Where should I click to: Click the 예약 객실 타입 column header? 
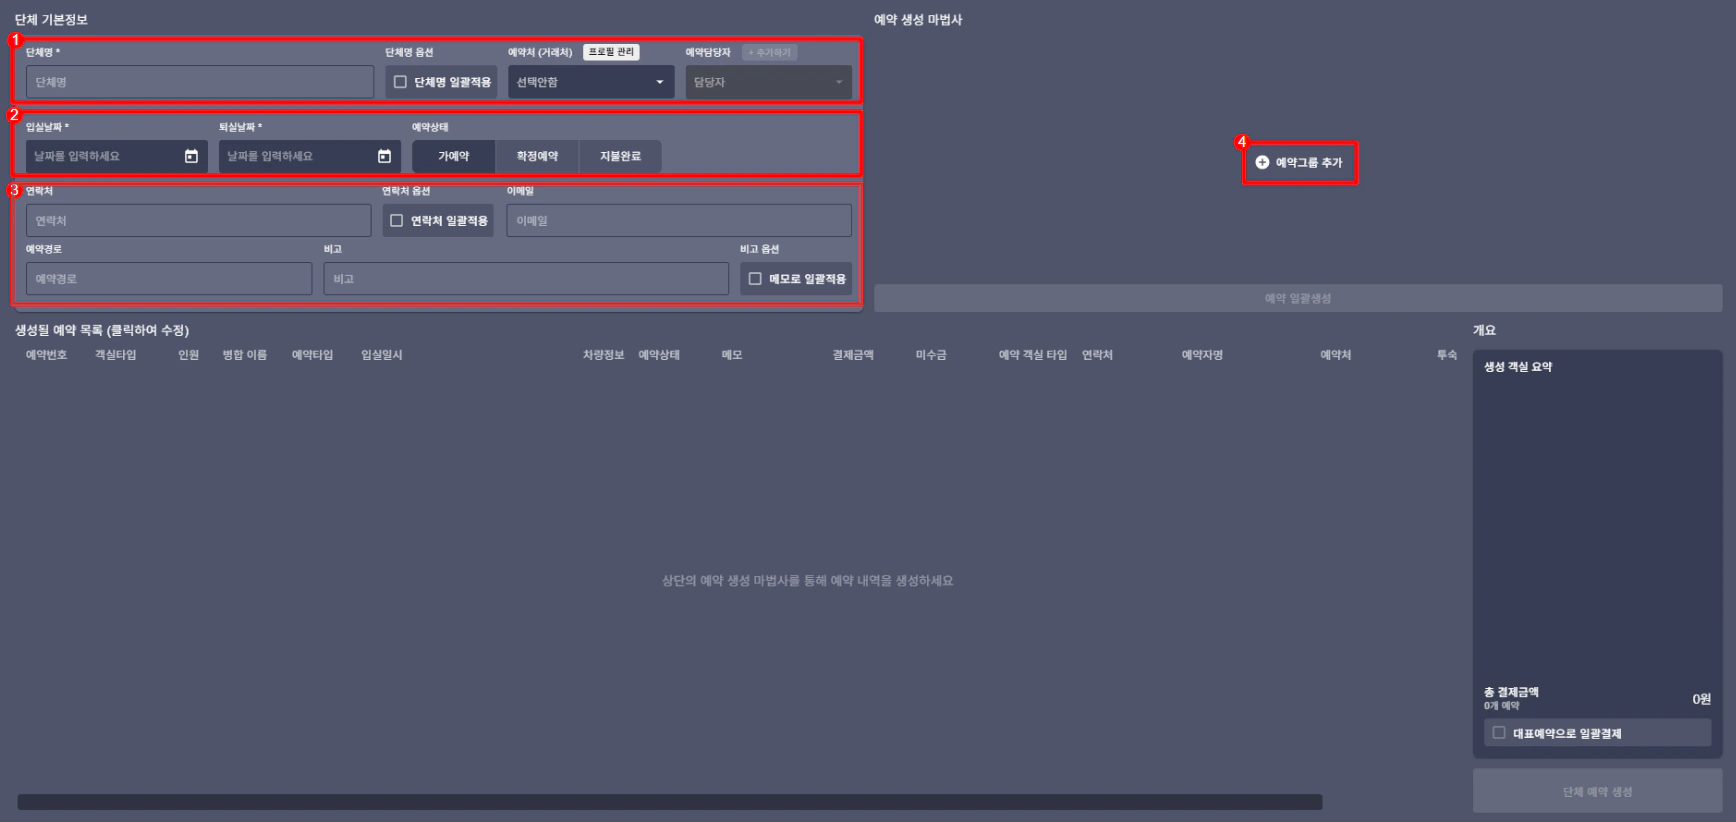point(1033,355)
